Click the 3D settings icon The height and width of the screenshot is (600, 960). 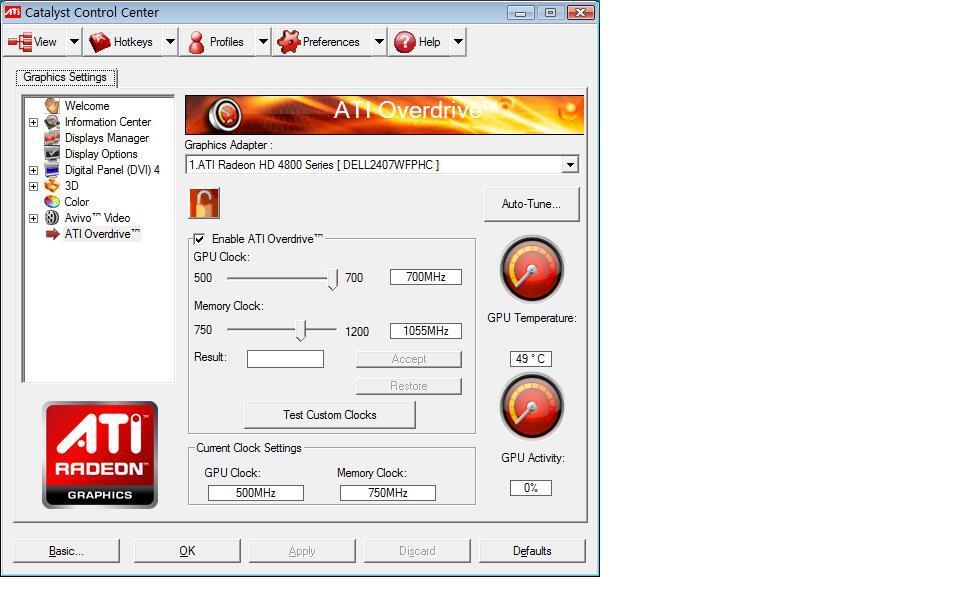click(x=52, y=186)
